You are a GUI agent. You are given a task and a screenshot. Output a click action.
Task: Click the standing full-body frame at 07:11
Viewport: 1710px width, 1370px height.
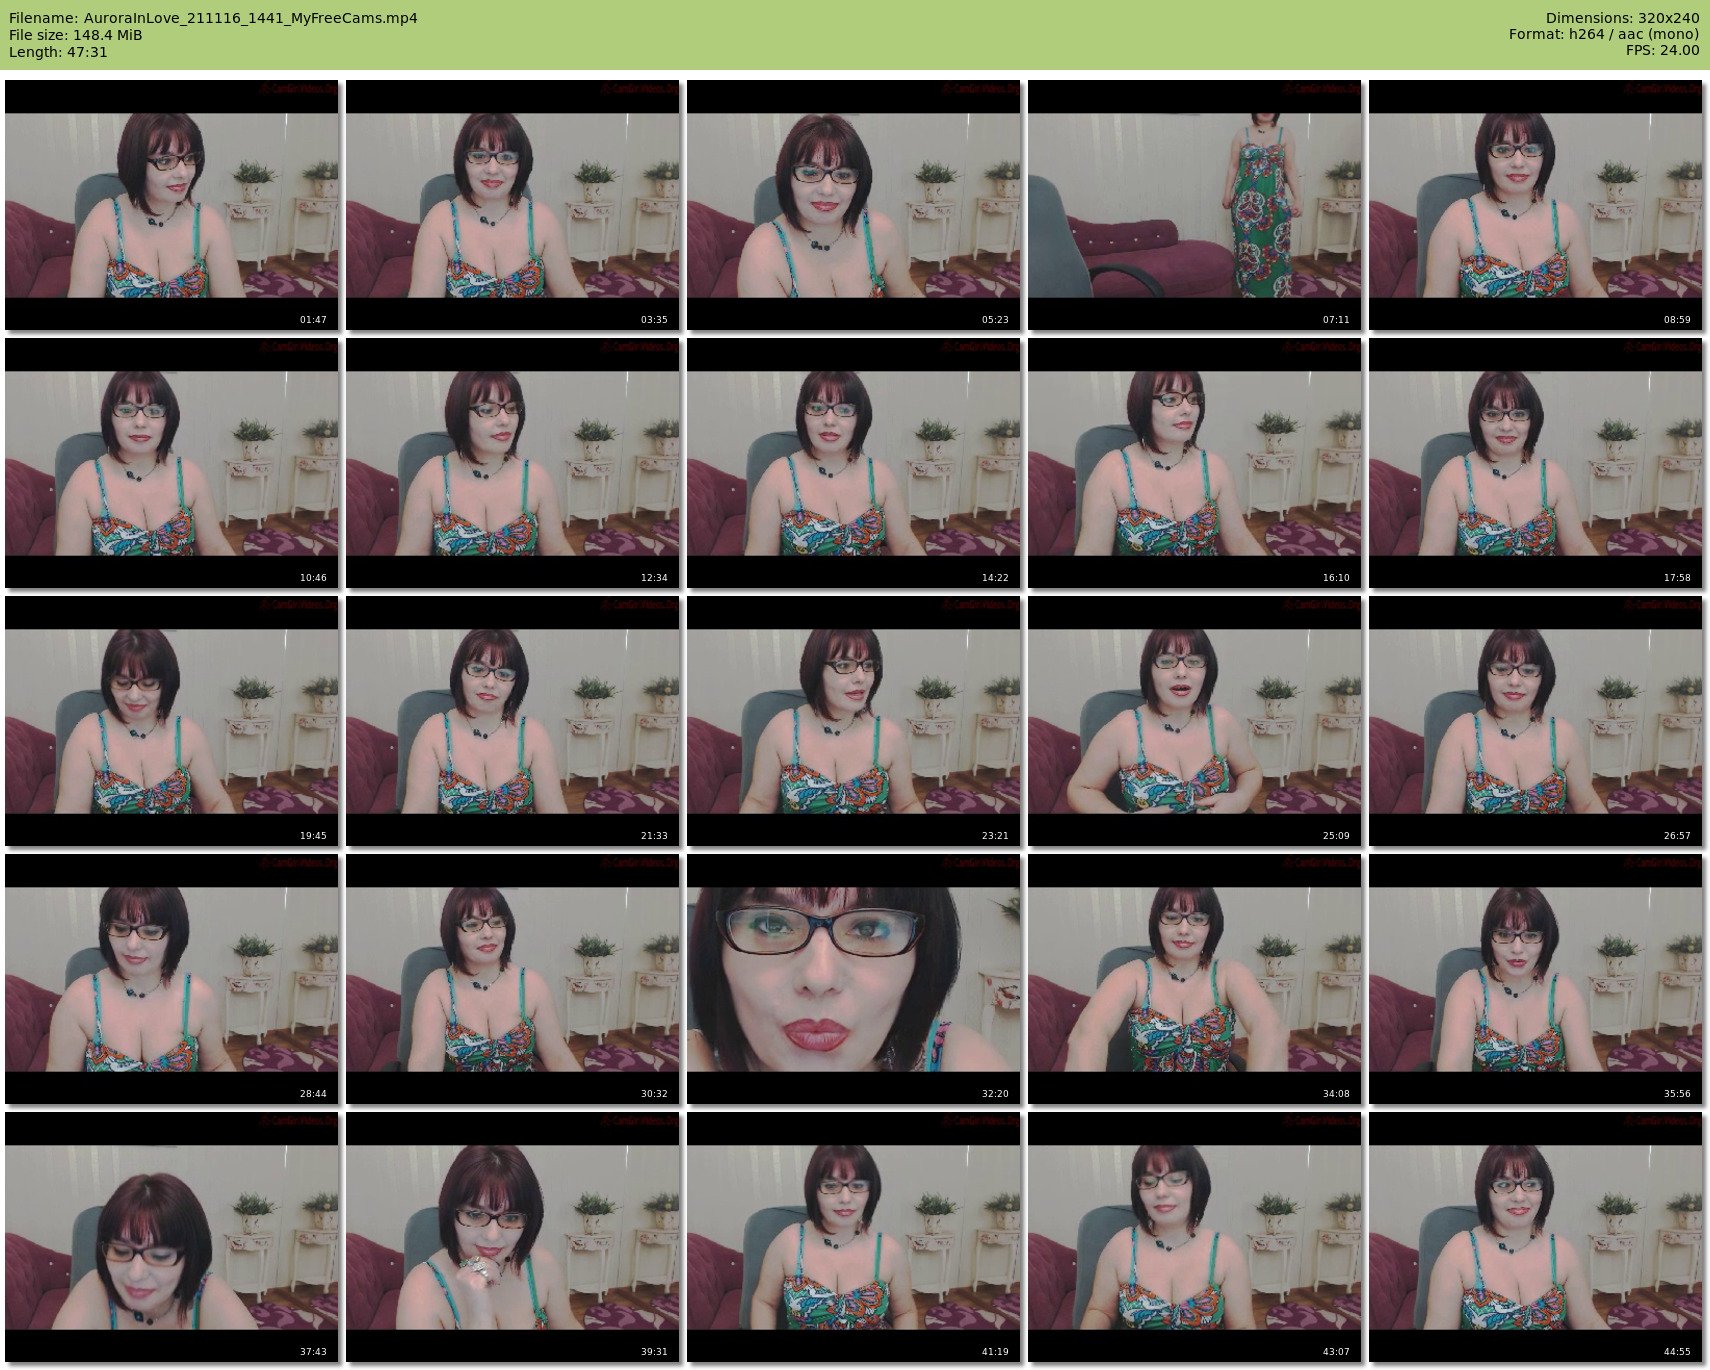[x=1194, y=205]
